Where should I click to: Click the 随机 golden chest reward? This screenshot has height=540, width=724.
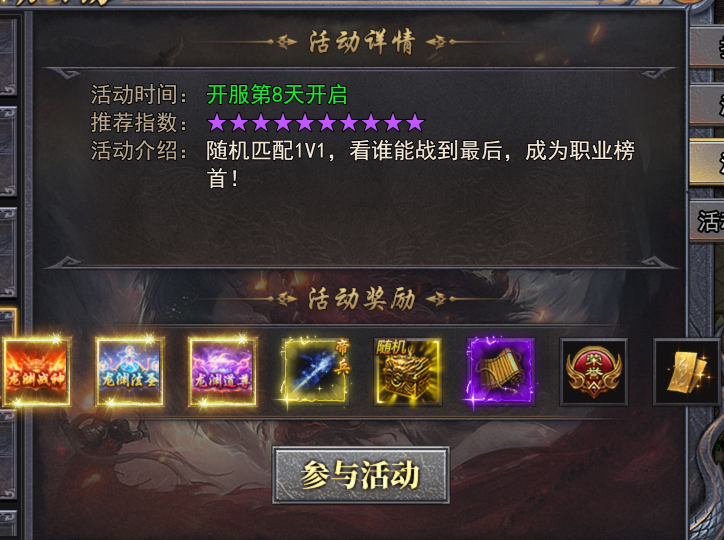coord(408,372)
